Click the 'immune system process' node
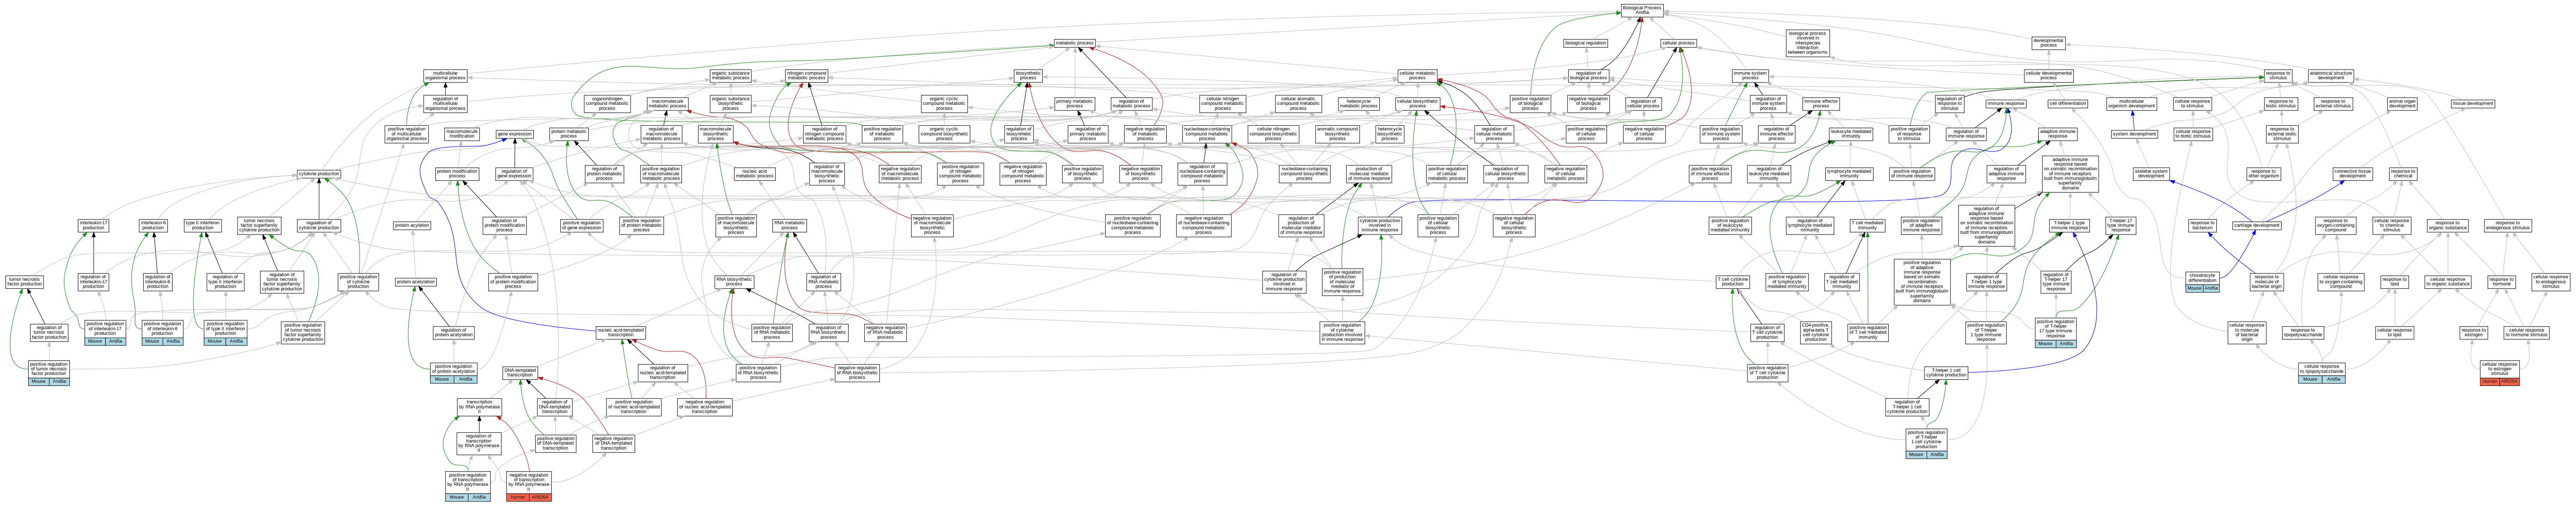Screen dimensions: 2576x505 [1750, 76]
